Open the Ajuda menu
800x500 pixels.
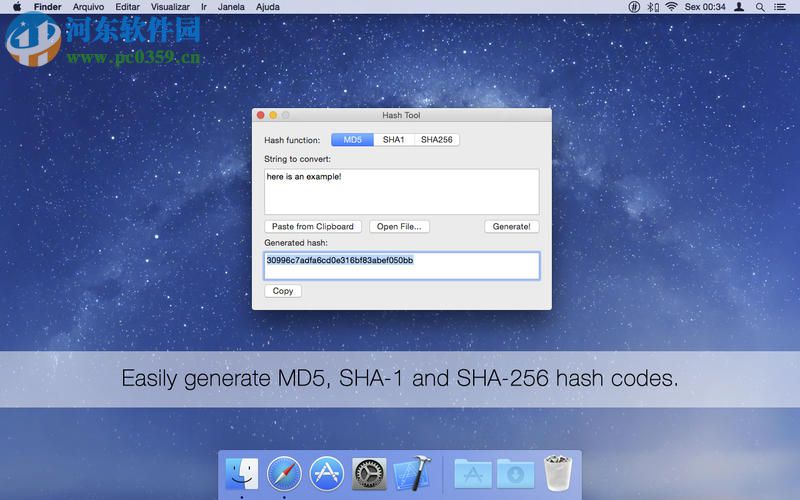tap(267, 7)
